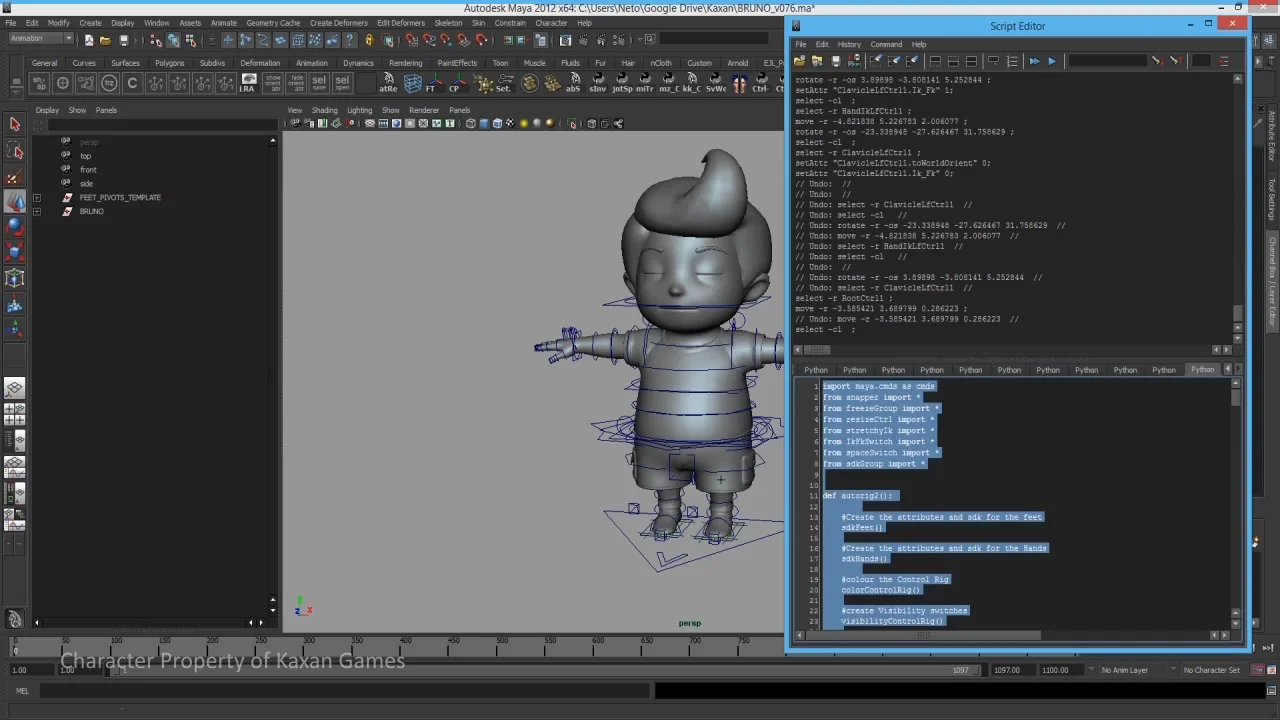Switch to the Polygons shelf tab

[169, 63]
